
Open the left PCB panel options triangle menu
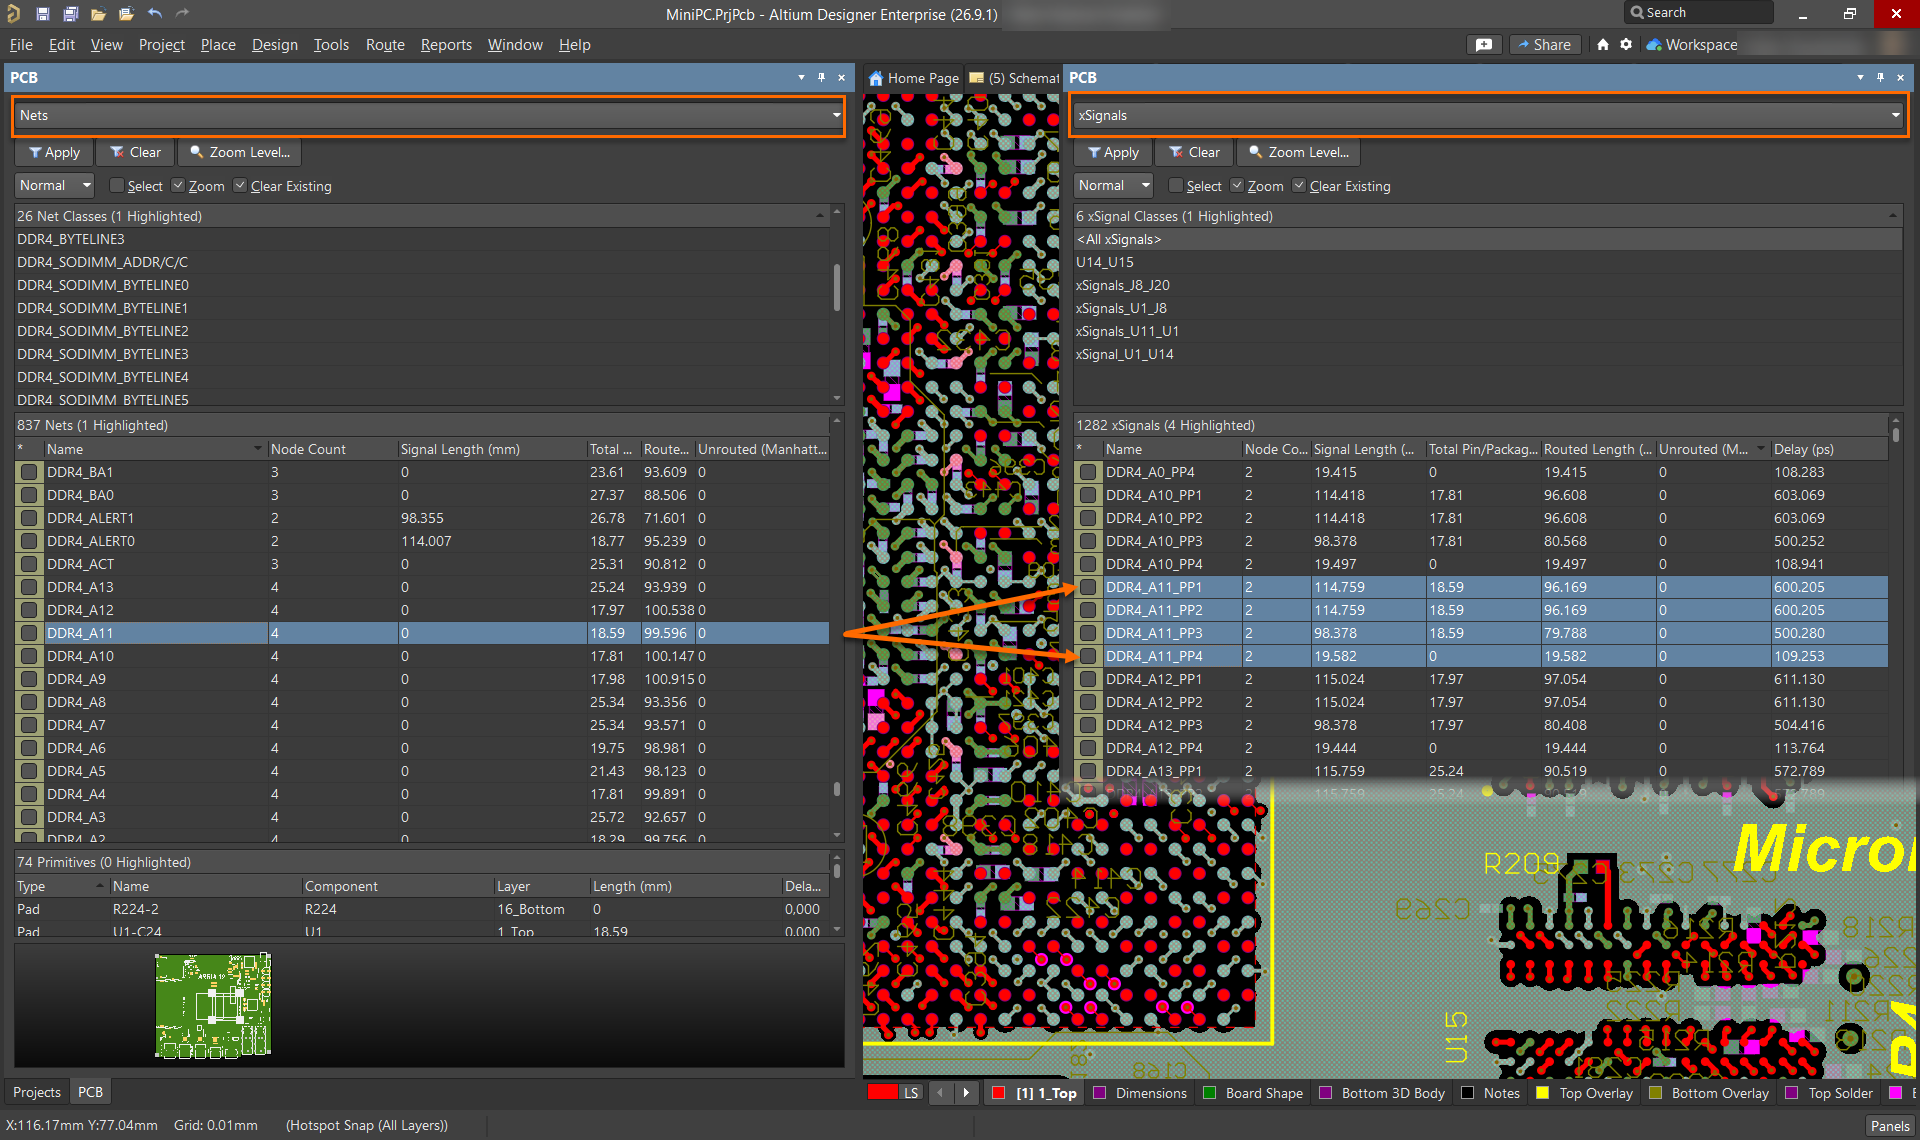[x=801, y=78]
